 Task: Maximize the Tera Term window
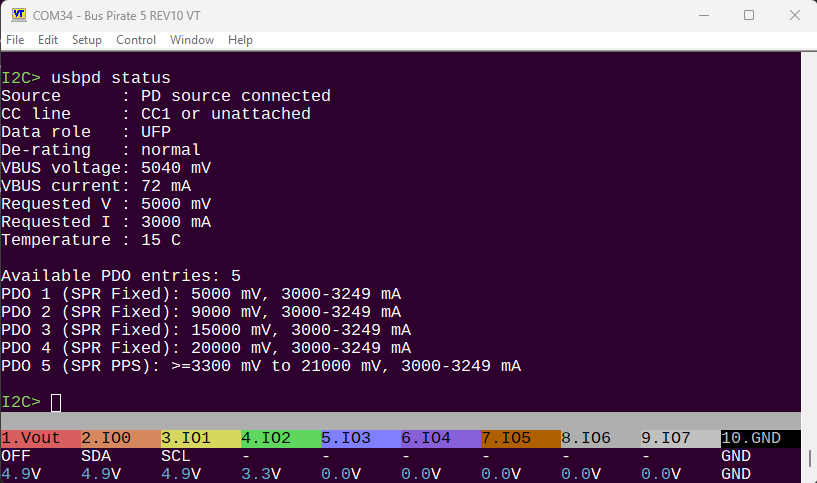(x=749, y=15)
